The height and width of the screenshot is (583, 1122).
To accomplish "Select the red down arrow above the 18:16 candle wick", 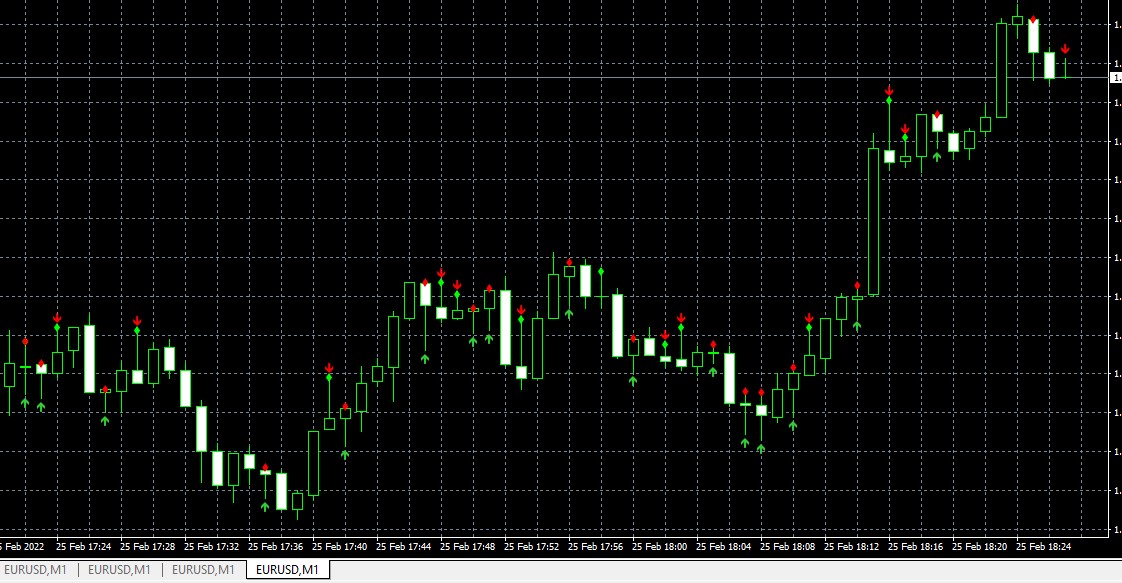I will 889,91.
